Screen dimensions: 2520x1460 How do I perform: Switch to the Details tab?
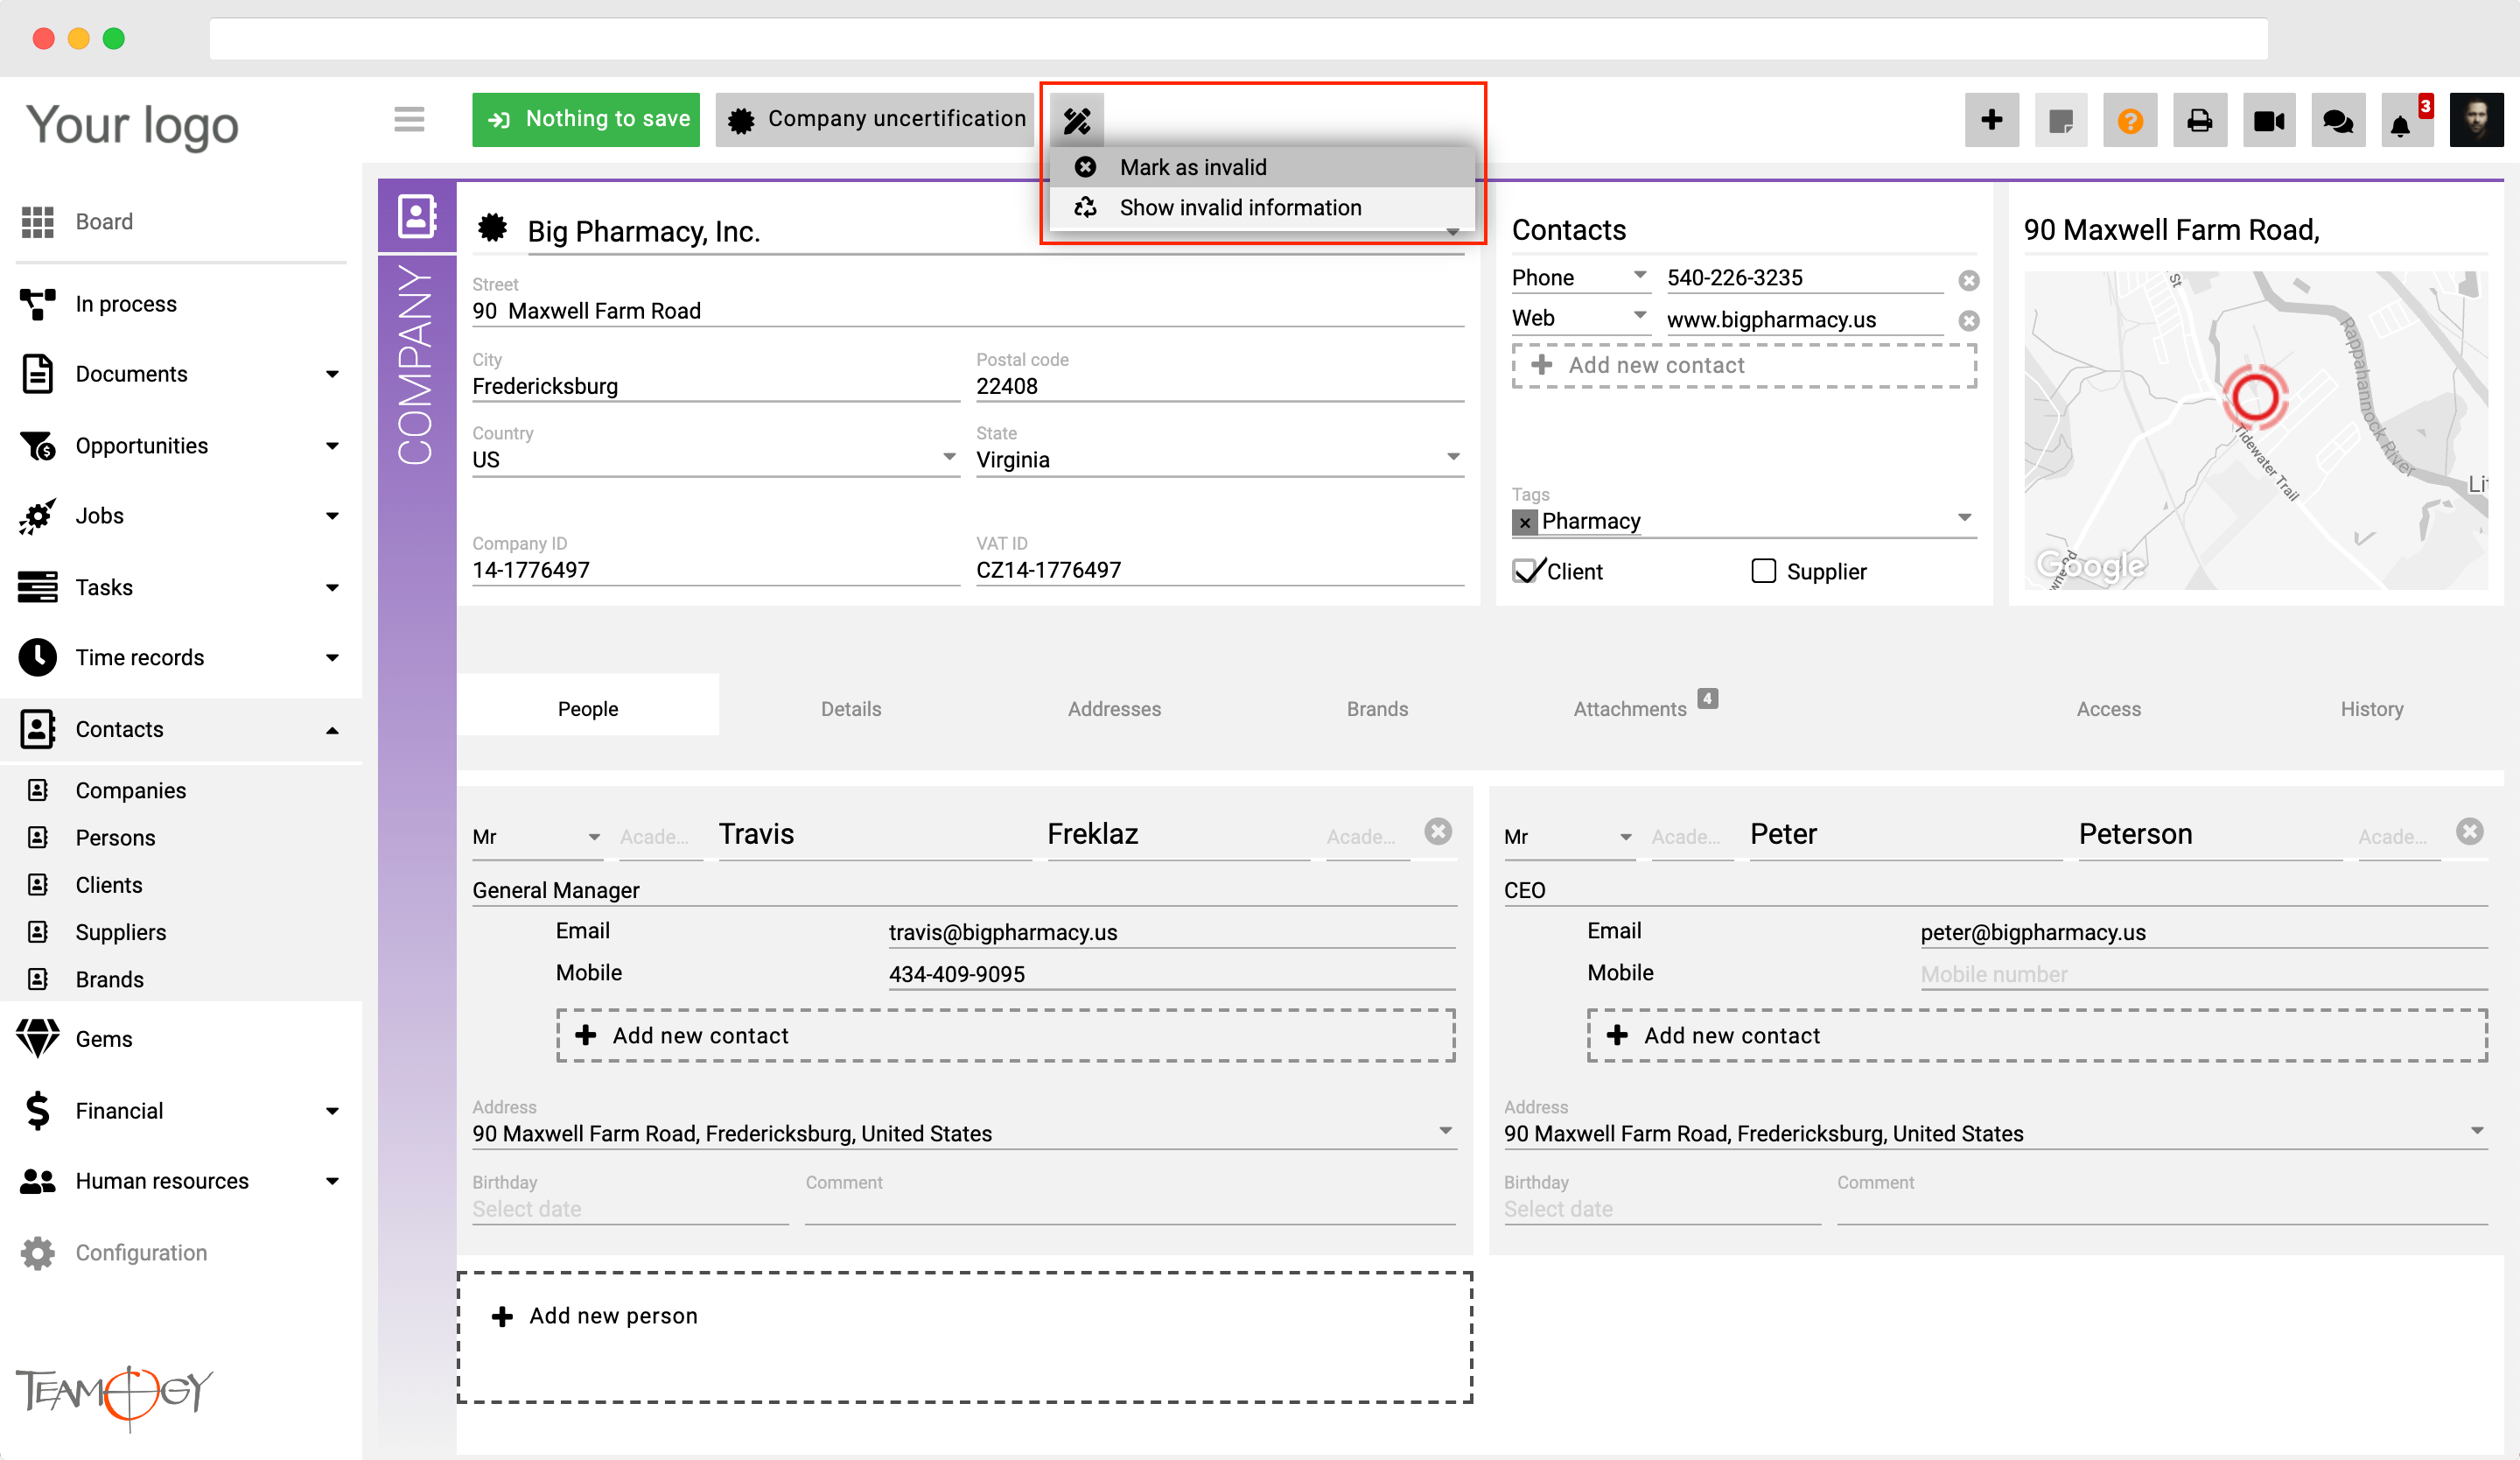tap(851, 708)
